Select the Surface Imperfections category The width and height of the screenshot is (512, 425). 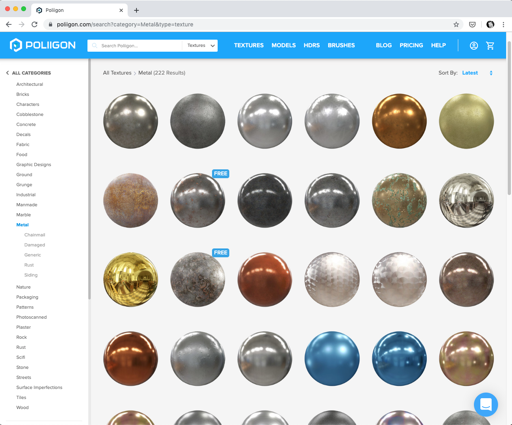click(x=39, y=387)
